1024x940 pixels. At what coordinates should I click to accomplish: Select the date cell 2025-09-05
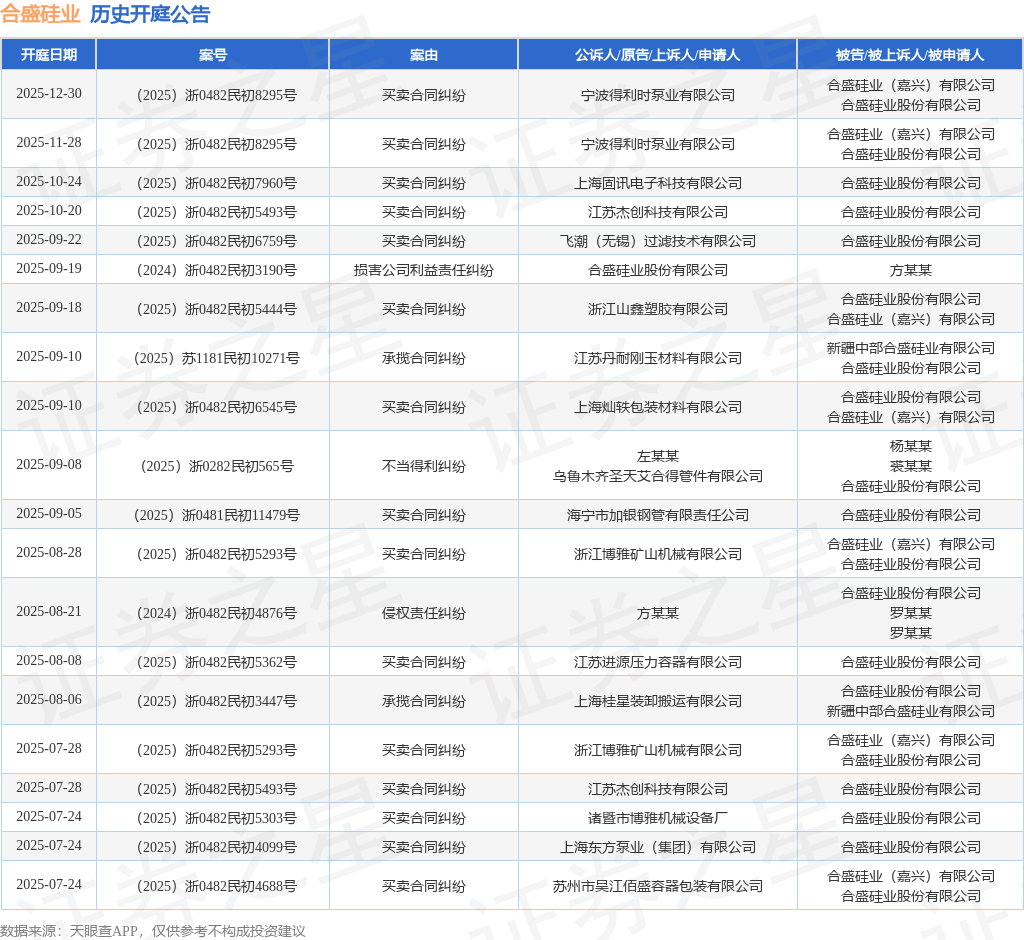point(49,513)
